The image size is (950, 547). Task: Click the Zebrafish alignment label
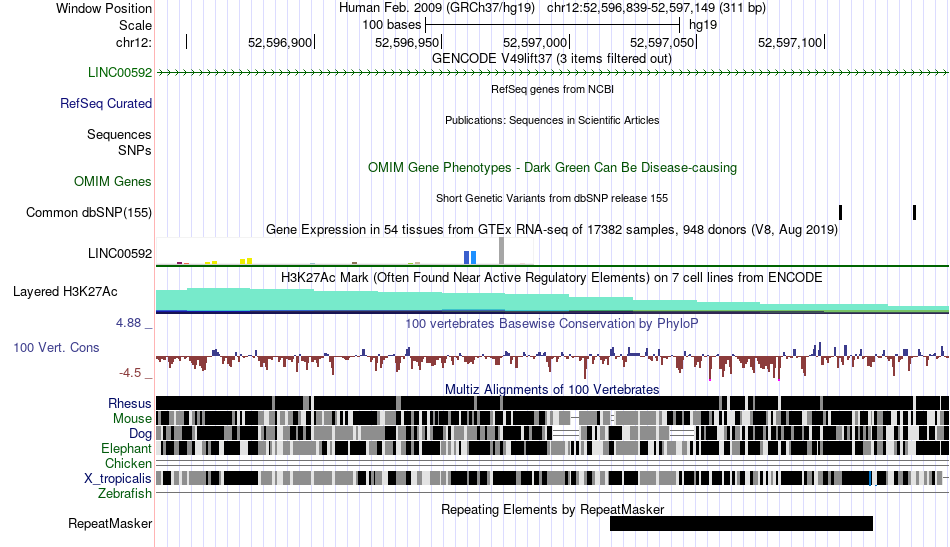125,494
